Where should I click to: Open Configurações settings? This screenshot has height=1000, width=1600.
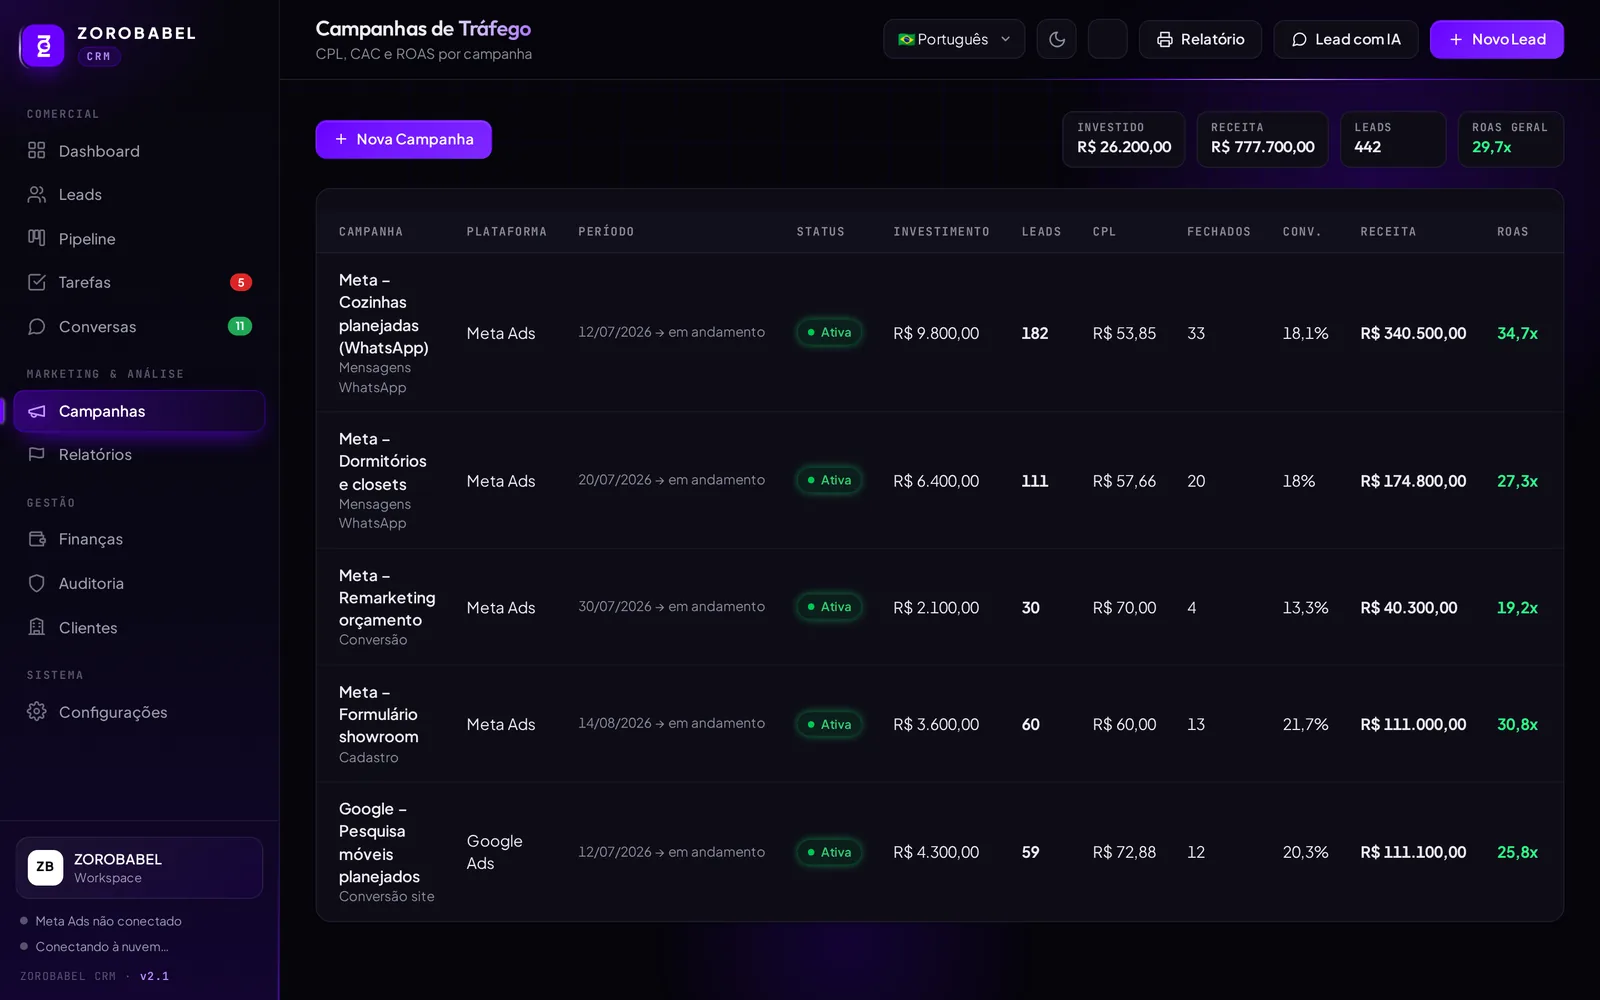tap(139, 711)
